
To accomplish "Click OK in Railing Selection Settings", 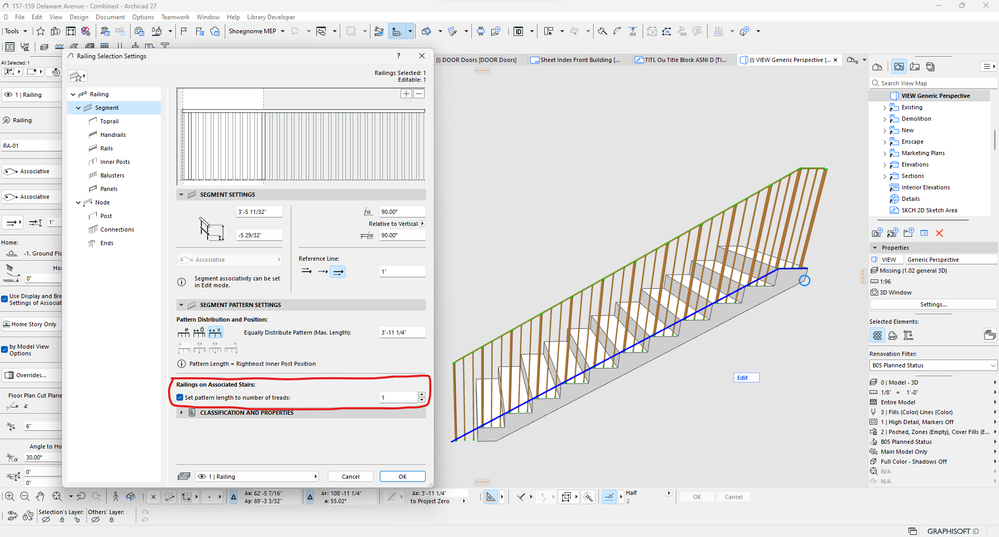I will coord(402,476).
